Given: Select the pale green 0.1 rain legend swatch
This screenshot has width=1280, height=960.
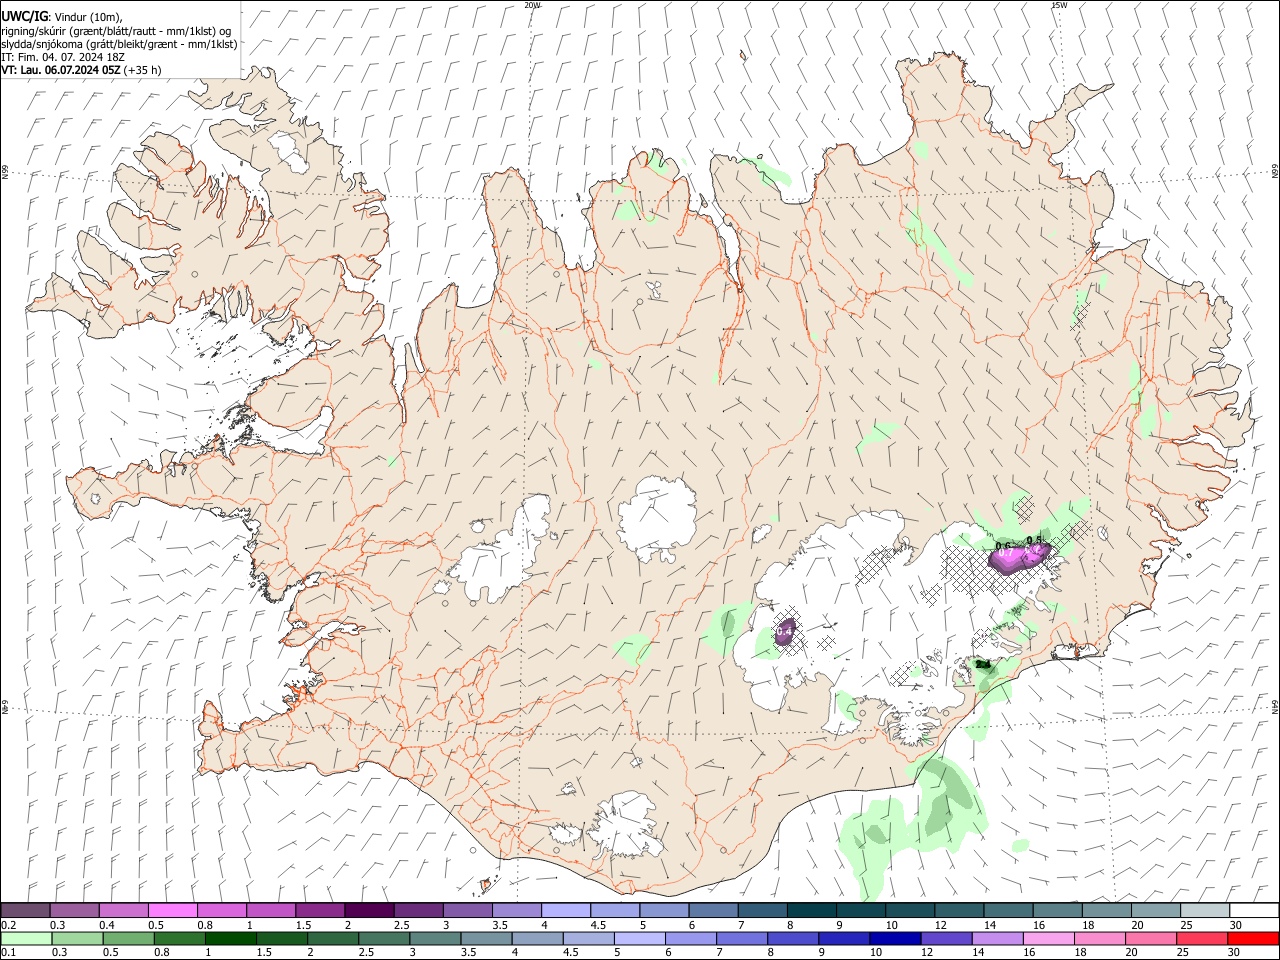Looking at the screenshot, I should point(27,938).
